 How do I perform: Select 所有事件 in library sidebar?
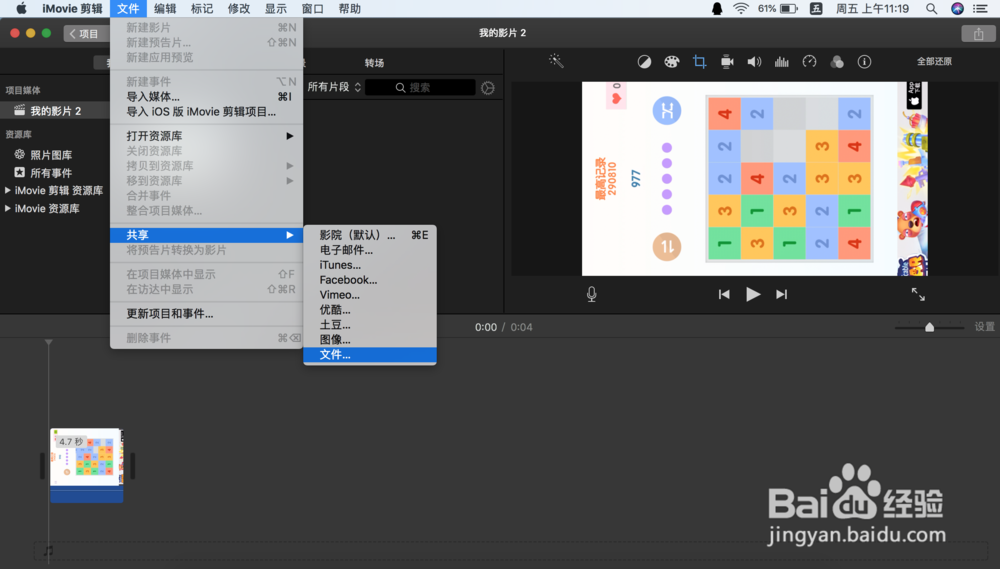pos(51,172)
